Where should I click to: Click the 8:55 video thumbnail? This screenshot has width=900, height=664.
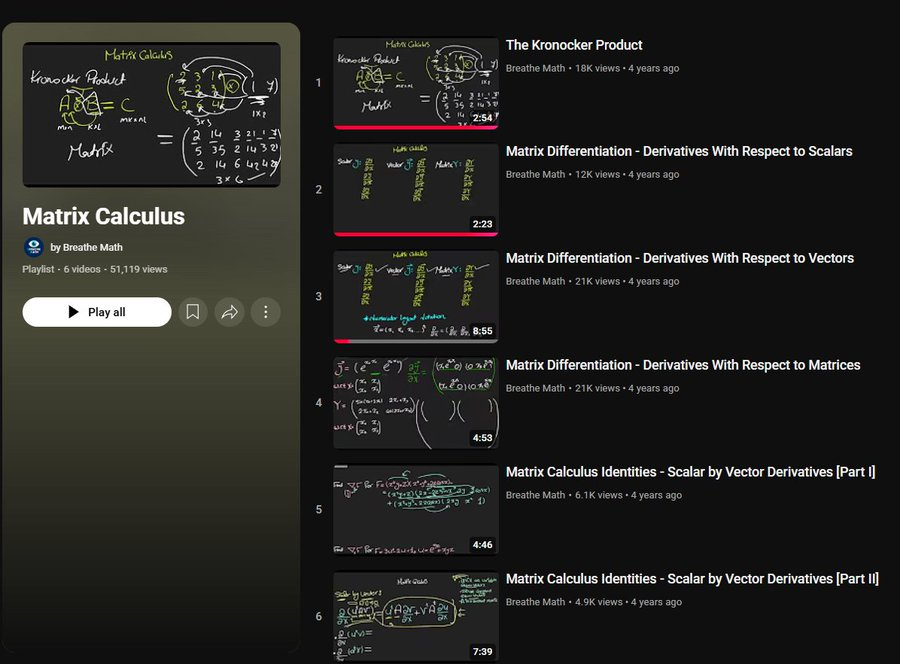(415, 296)
